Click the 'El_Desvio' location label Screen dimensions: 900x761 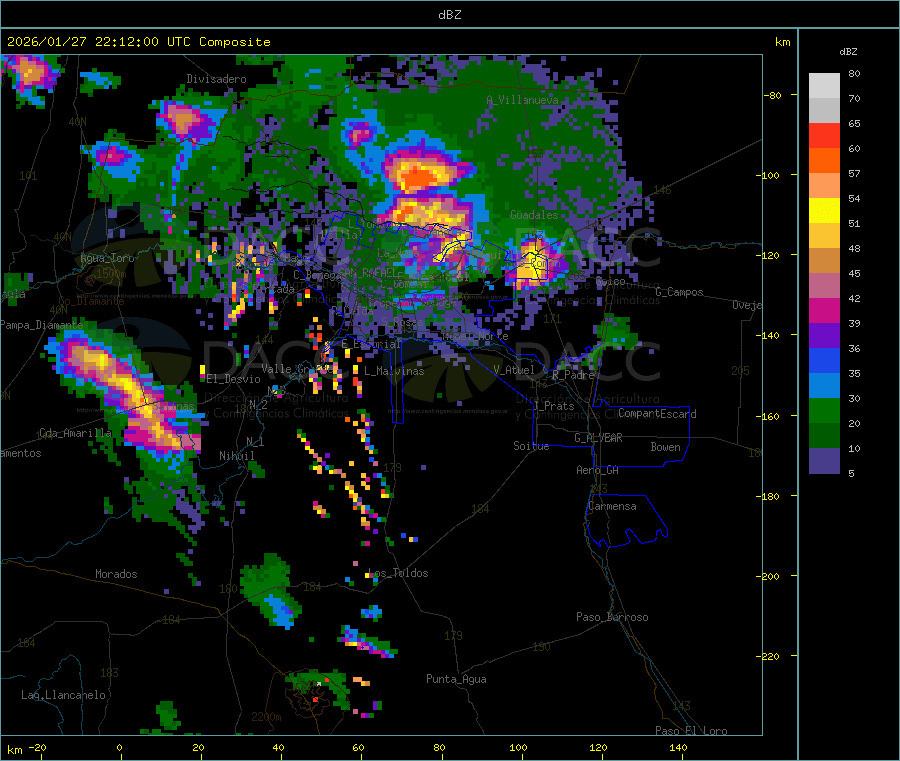(234, 379)
